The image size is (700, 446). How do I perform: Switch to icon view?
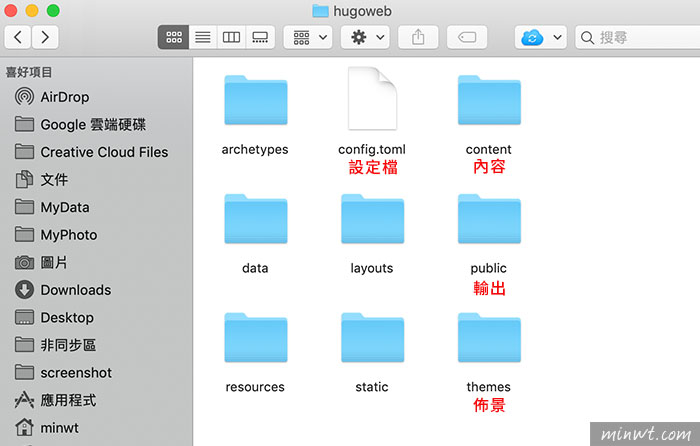pyautogui.click(x=174, y=37)
